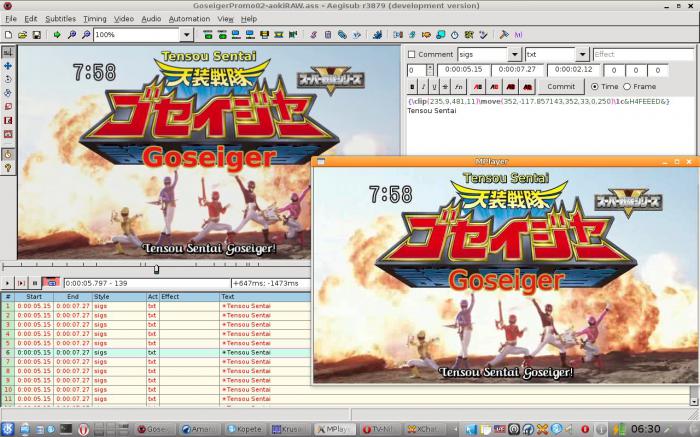Select subtitle row 1 in grid
This screenshot has width=700, height=437.
click(155, 306)
